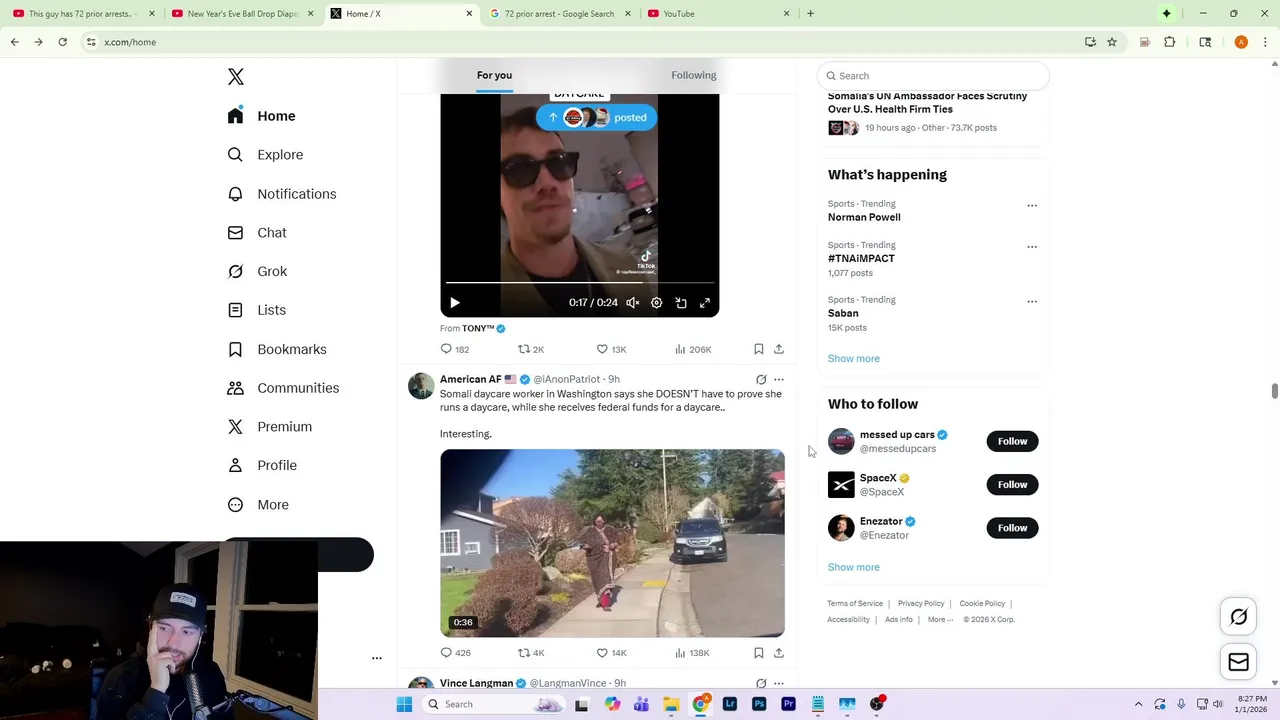View analytics showing 138K views
Image resolution: width=1280 pixels, height=720 pixels.
pos(692,653)
